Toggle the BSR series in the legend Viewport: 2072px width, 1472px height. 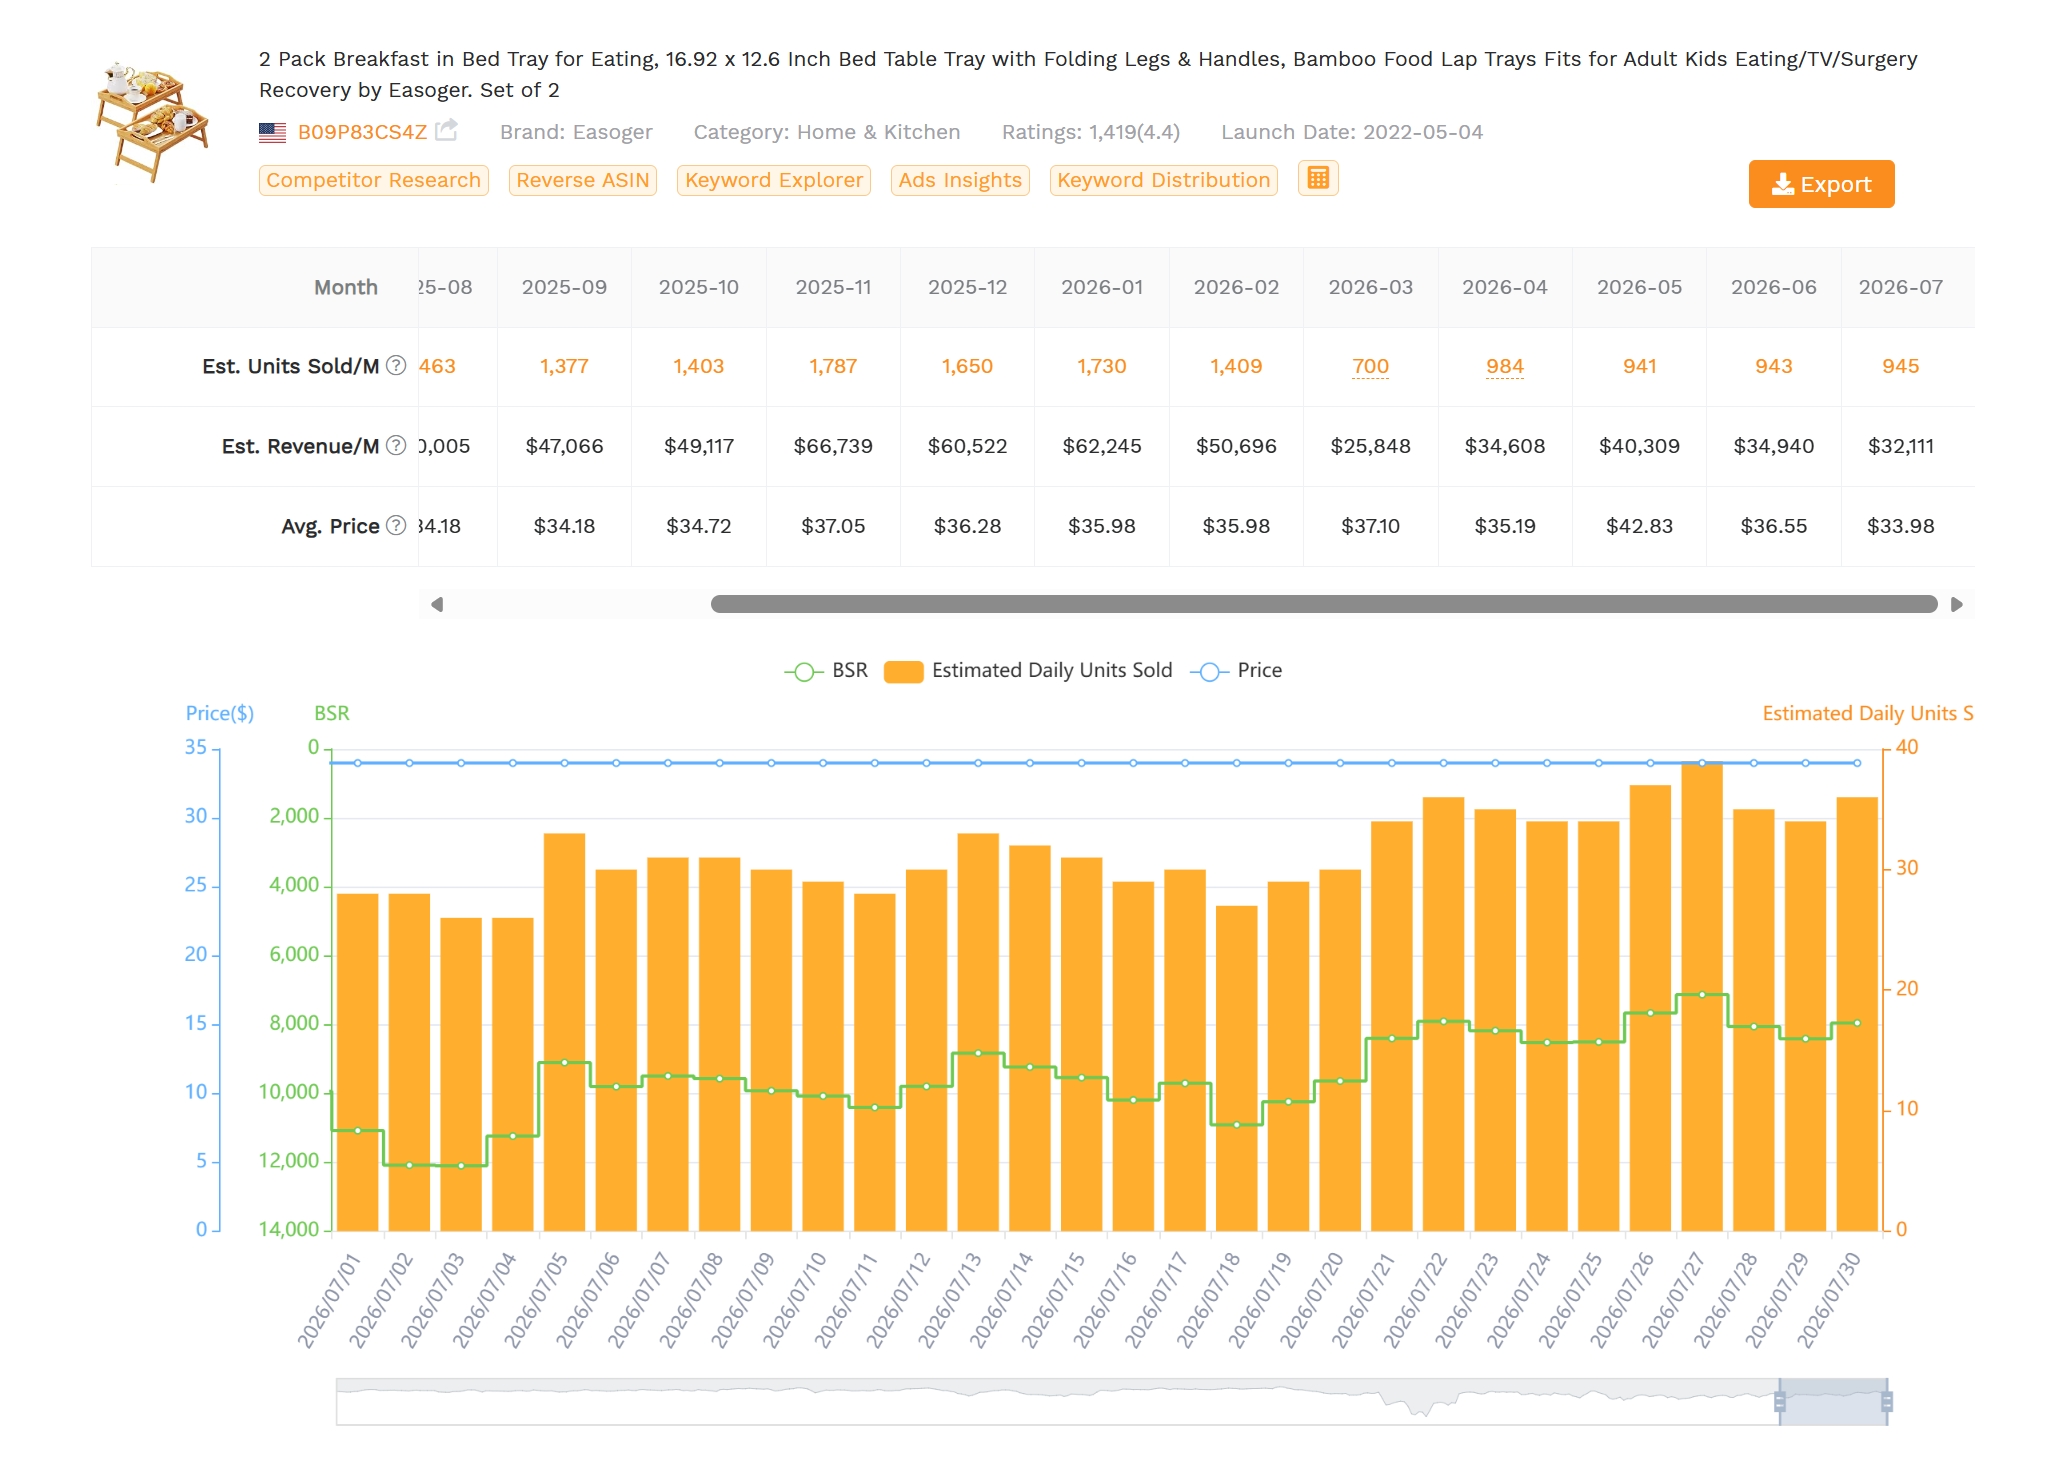pyautogui.click(x=826, y=671)
